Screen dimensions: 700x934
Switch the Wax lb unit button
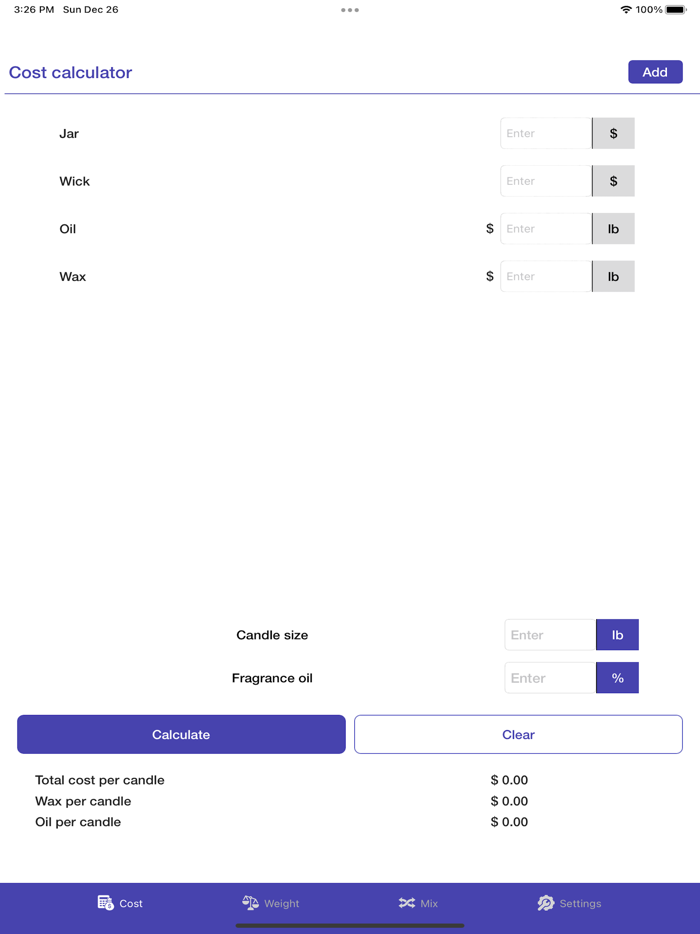613,277
